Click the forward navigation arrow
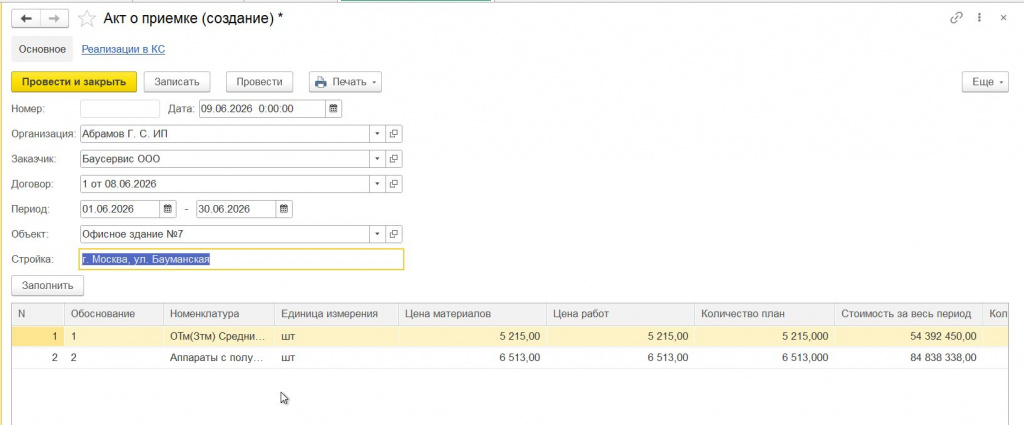1024x425 pixels. point(54,19)
